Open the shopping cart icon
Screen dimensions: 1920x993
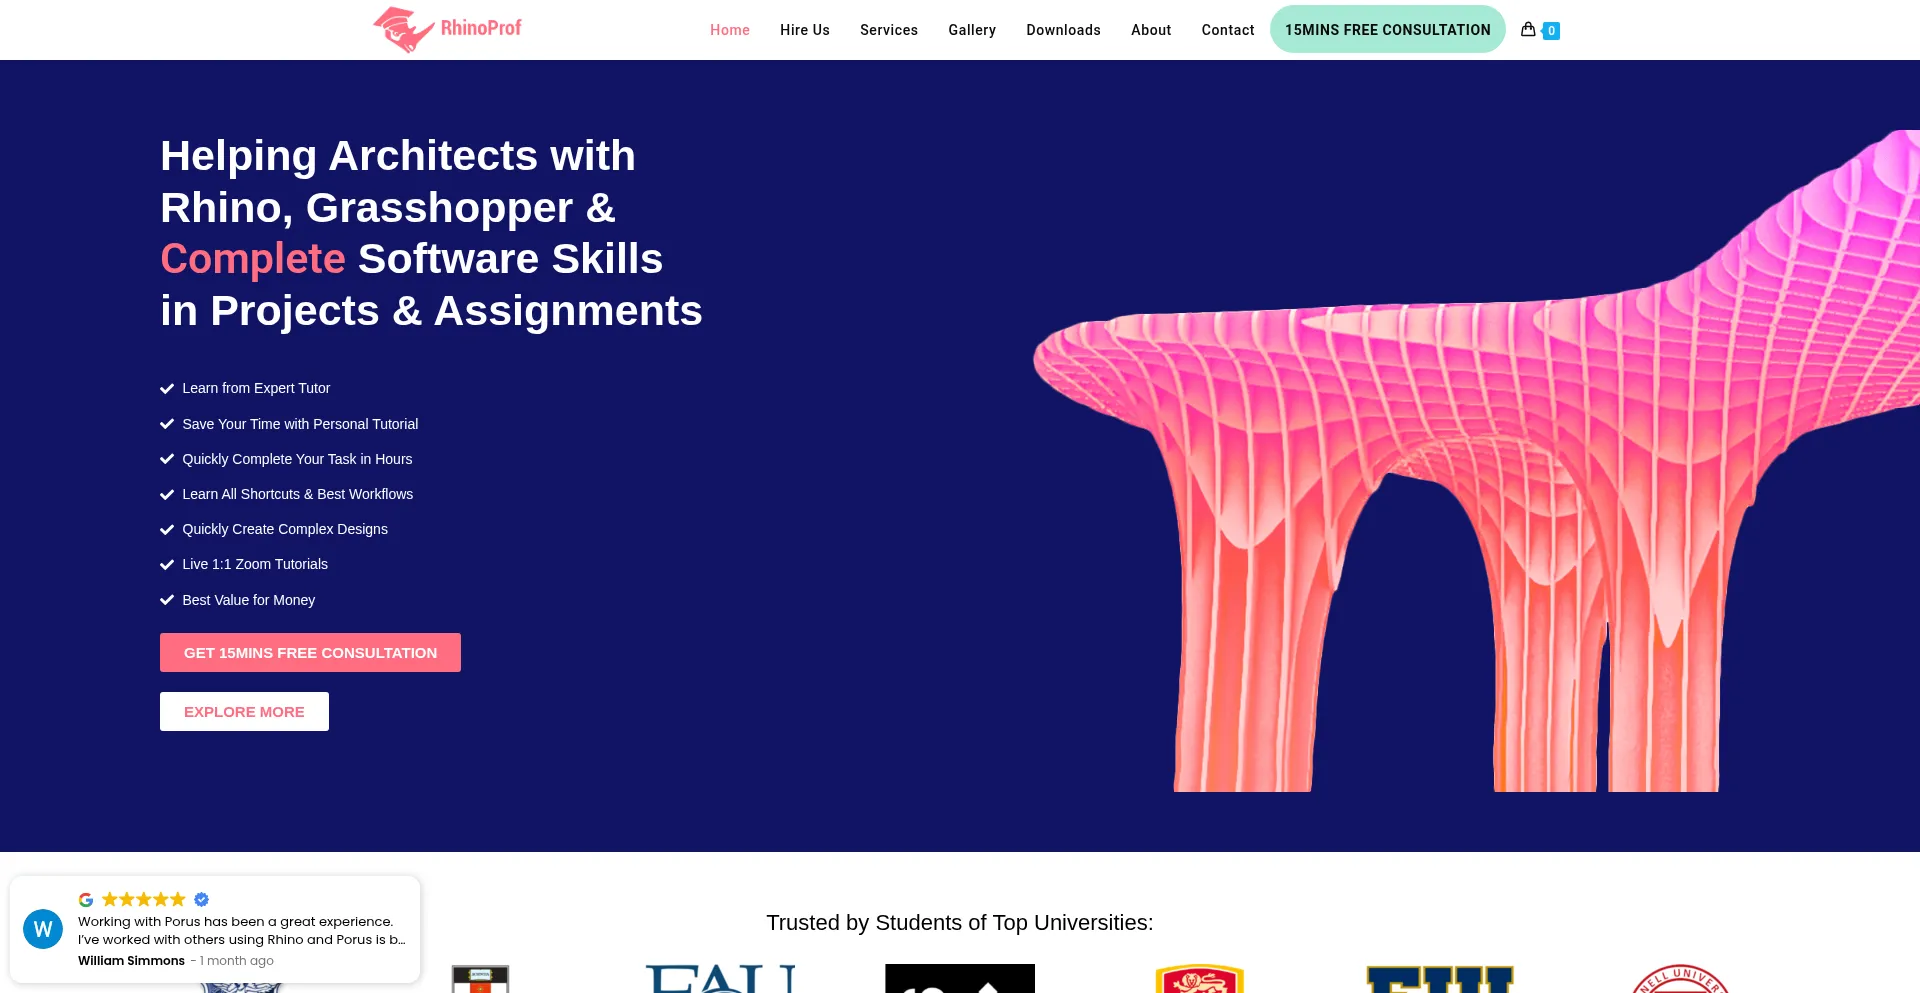pos(1528,30)
